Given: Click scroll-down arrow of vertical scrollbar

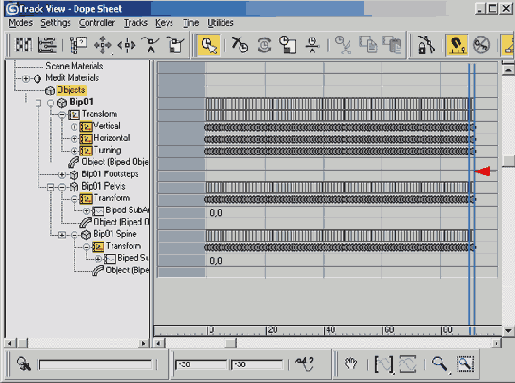Looking at the screenshot, I should coord(508,331).
